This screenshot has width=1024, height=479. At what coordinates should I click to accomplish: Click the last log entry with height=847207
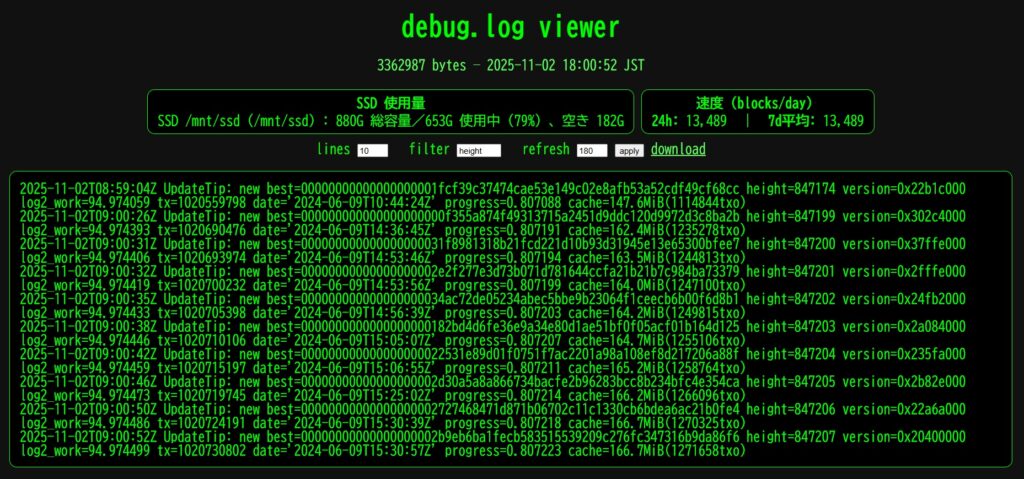tap(492, 443)
